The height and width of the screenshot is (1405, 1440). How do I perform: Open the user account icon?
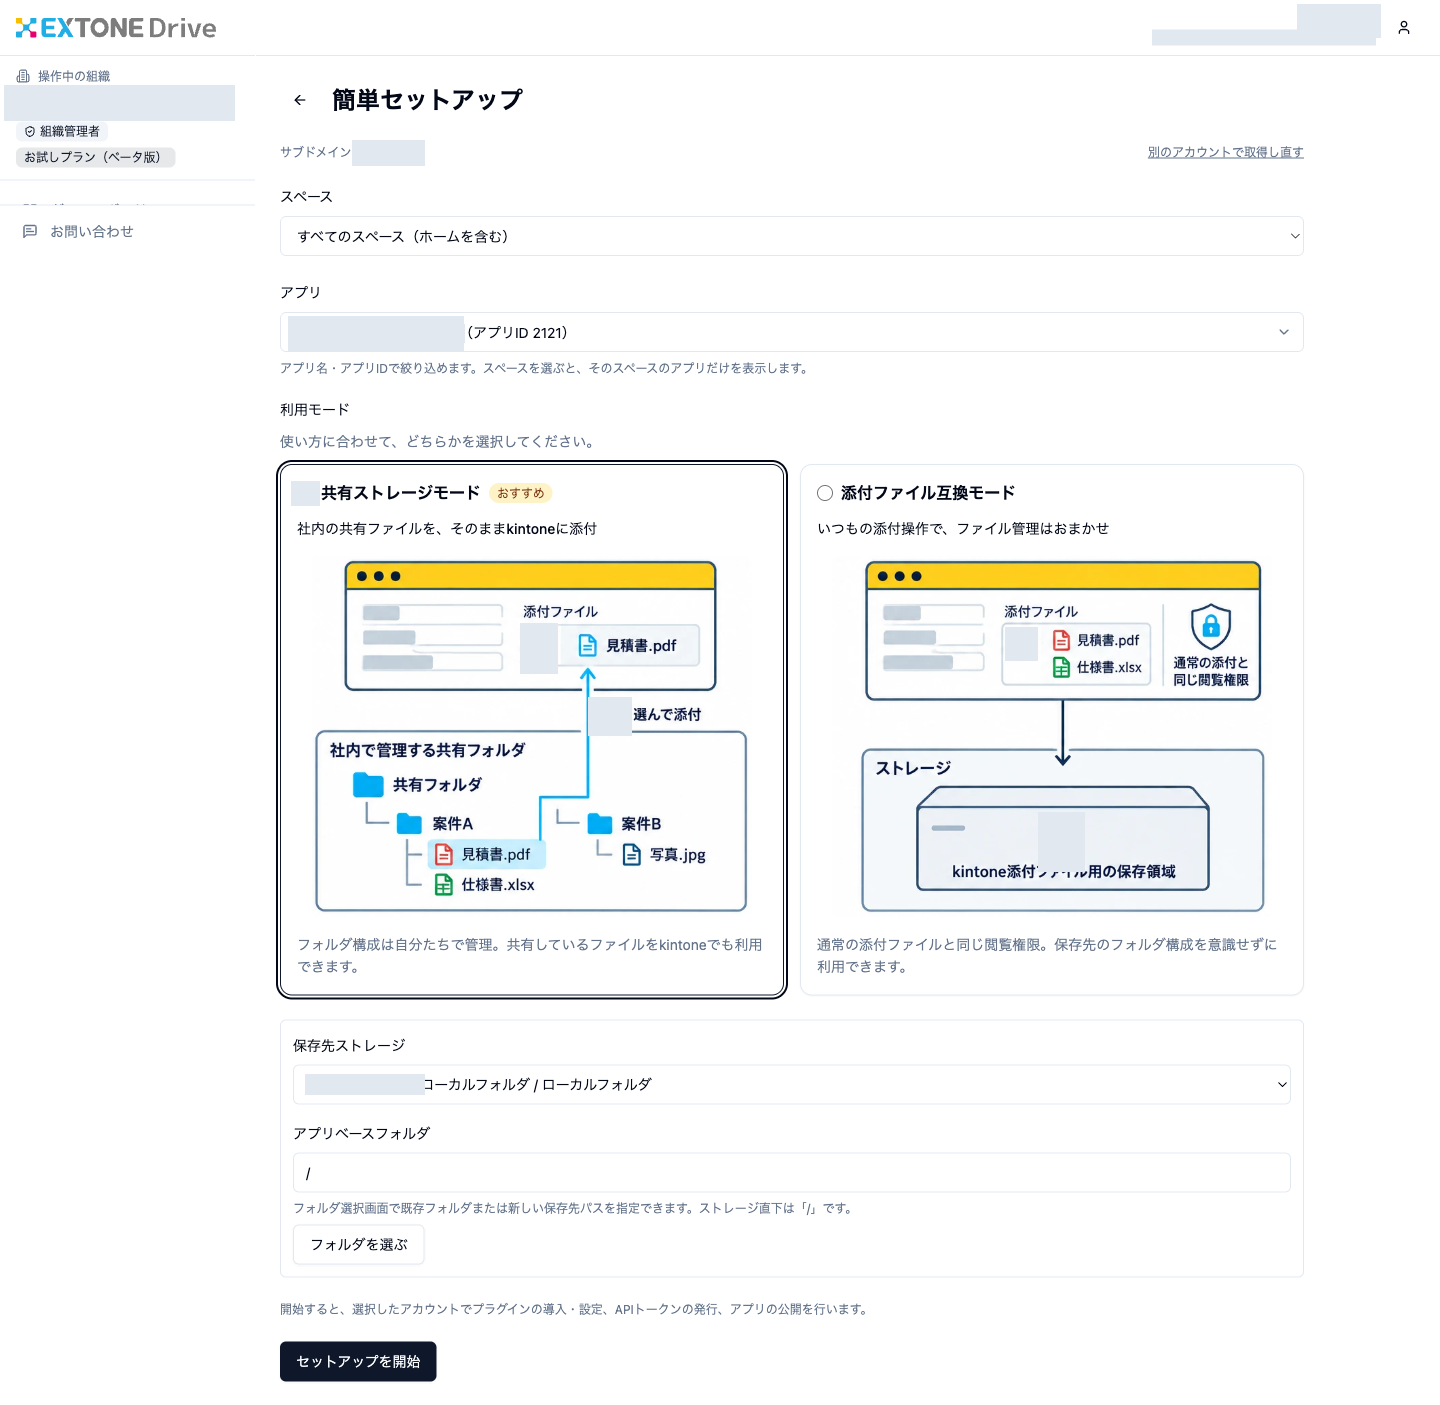coord(1404,28)
